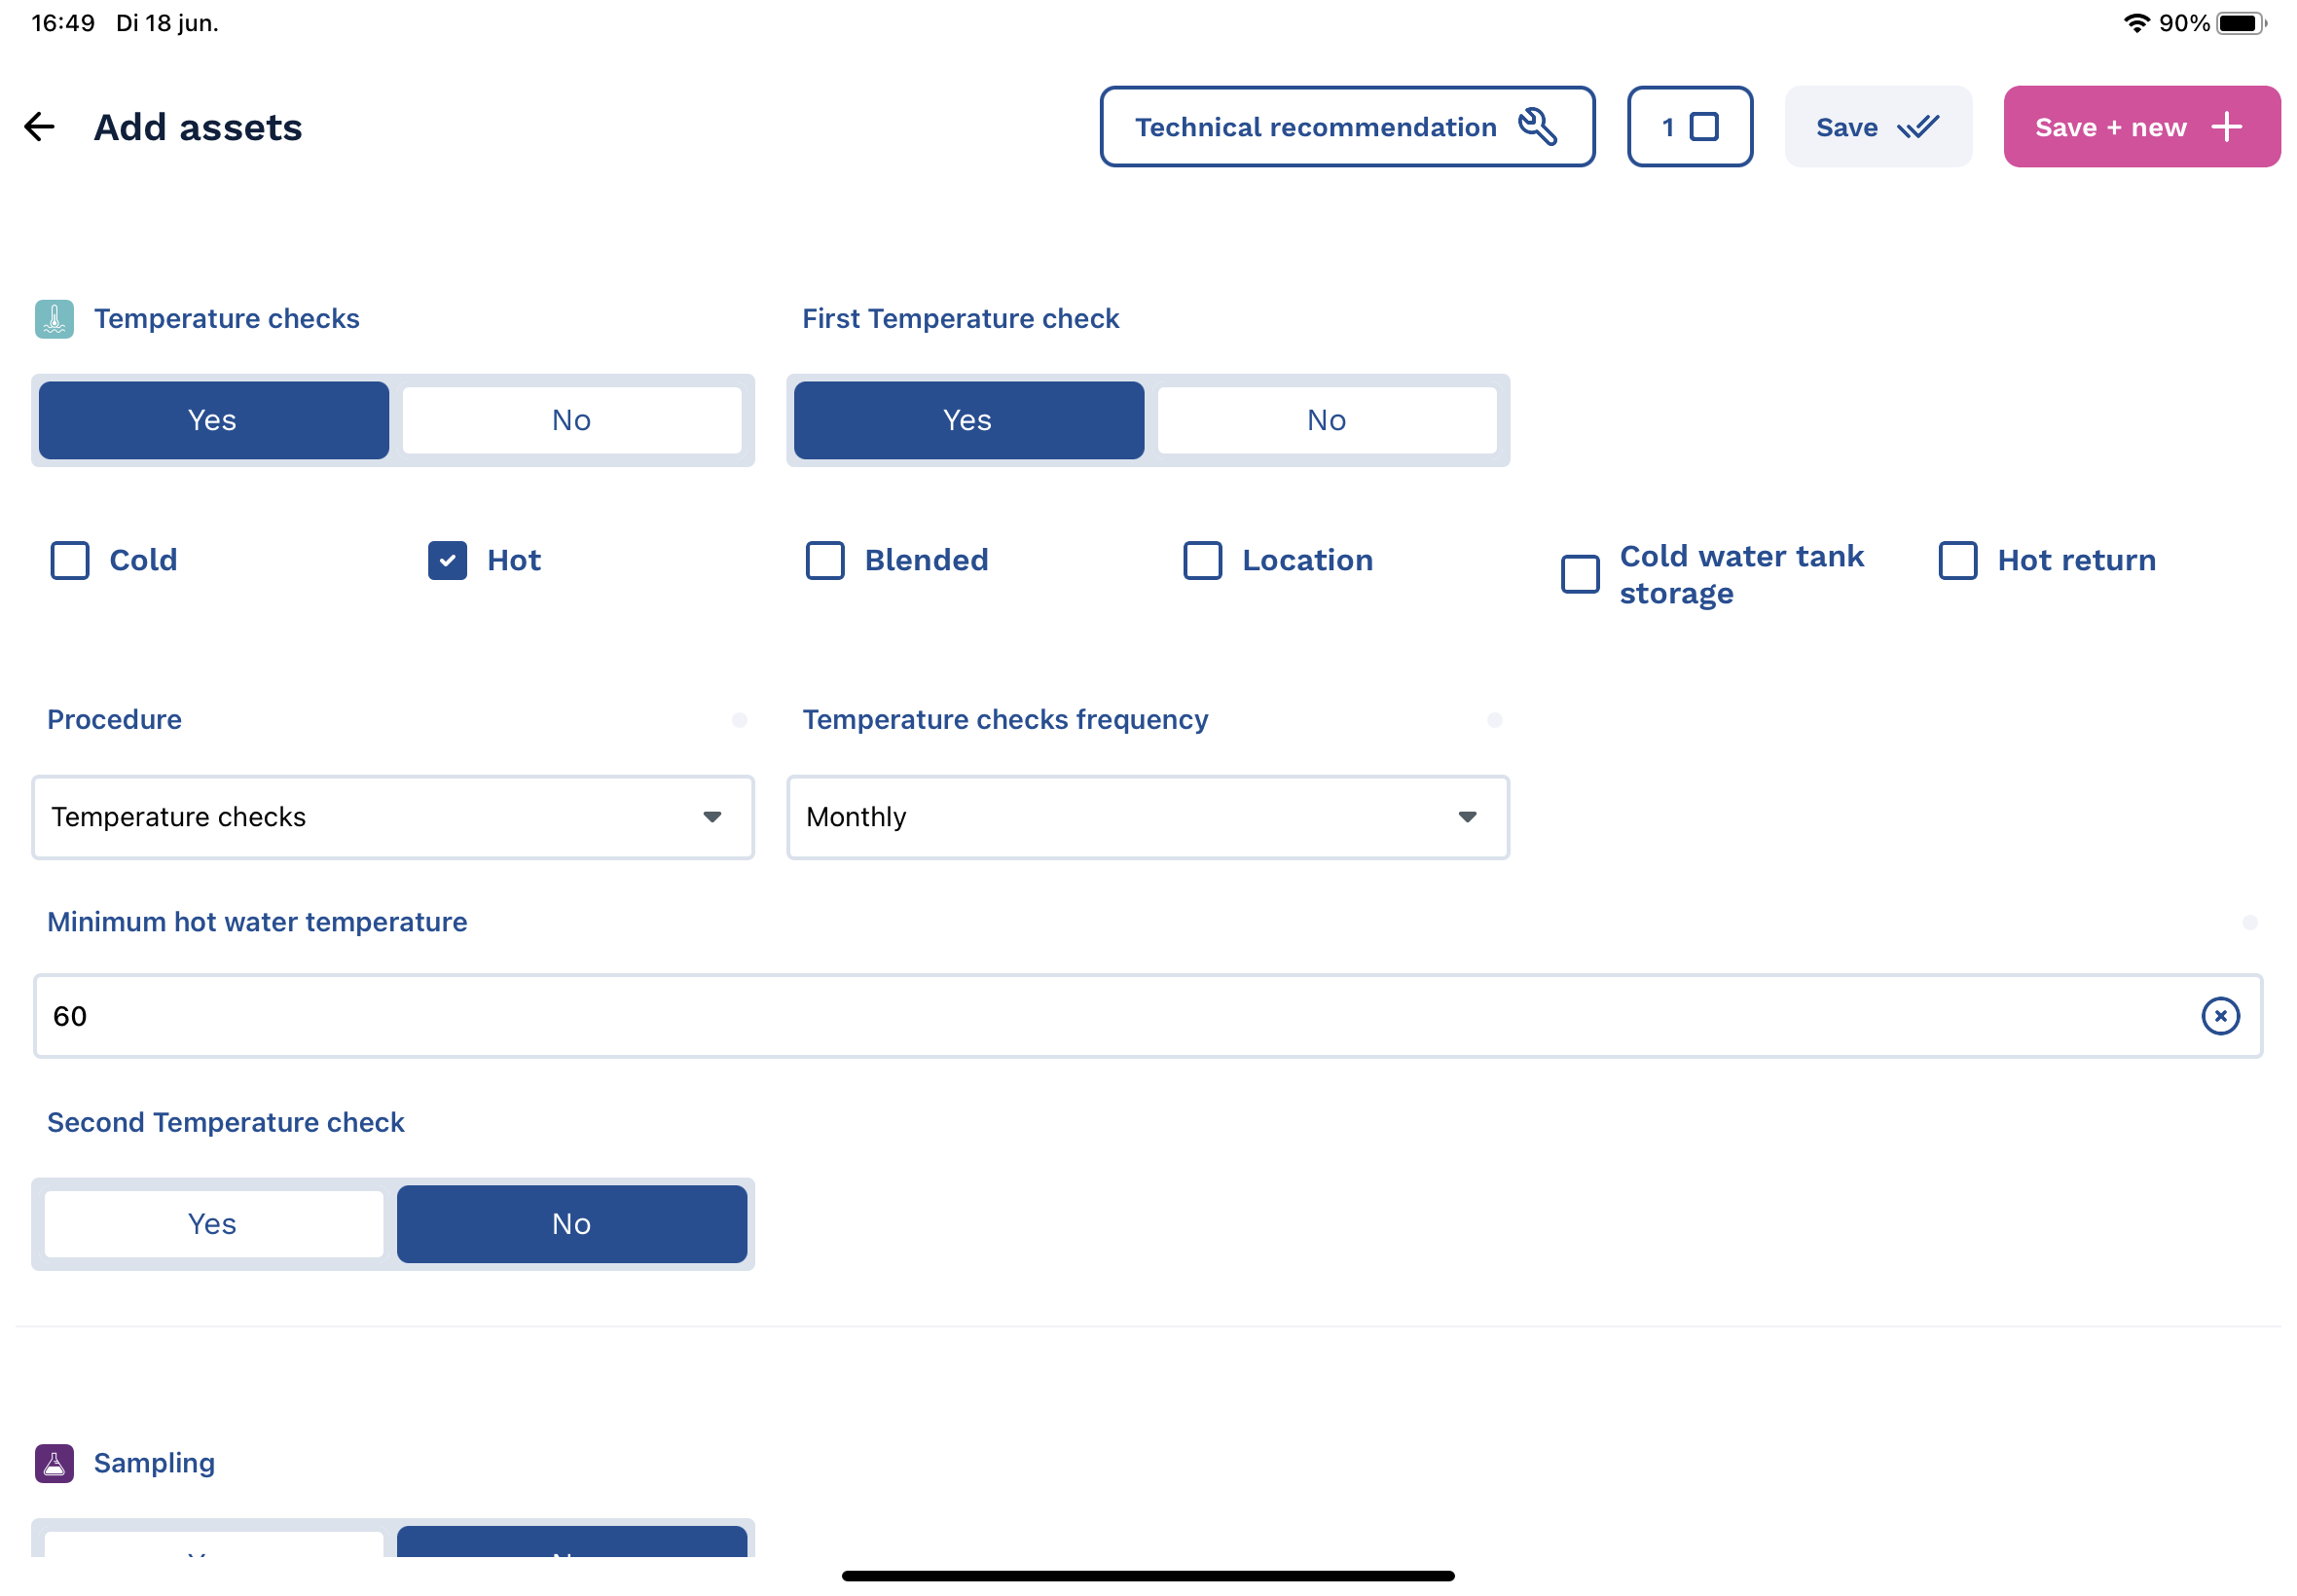Tap the square icon in counter button

1704,127
